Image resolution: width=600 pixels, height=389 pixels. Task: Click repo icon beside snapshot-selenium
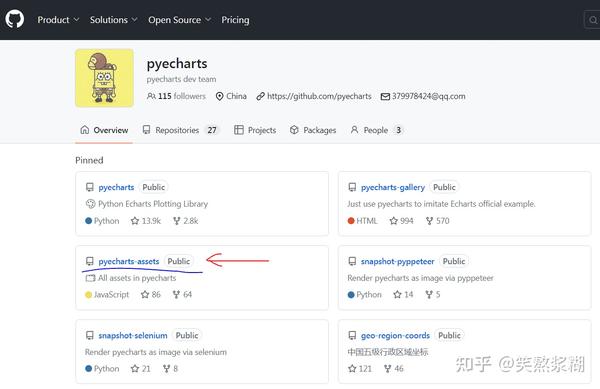pyautogui.click(x=90, y=335)
